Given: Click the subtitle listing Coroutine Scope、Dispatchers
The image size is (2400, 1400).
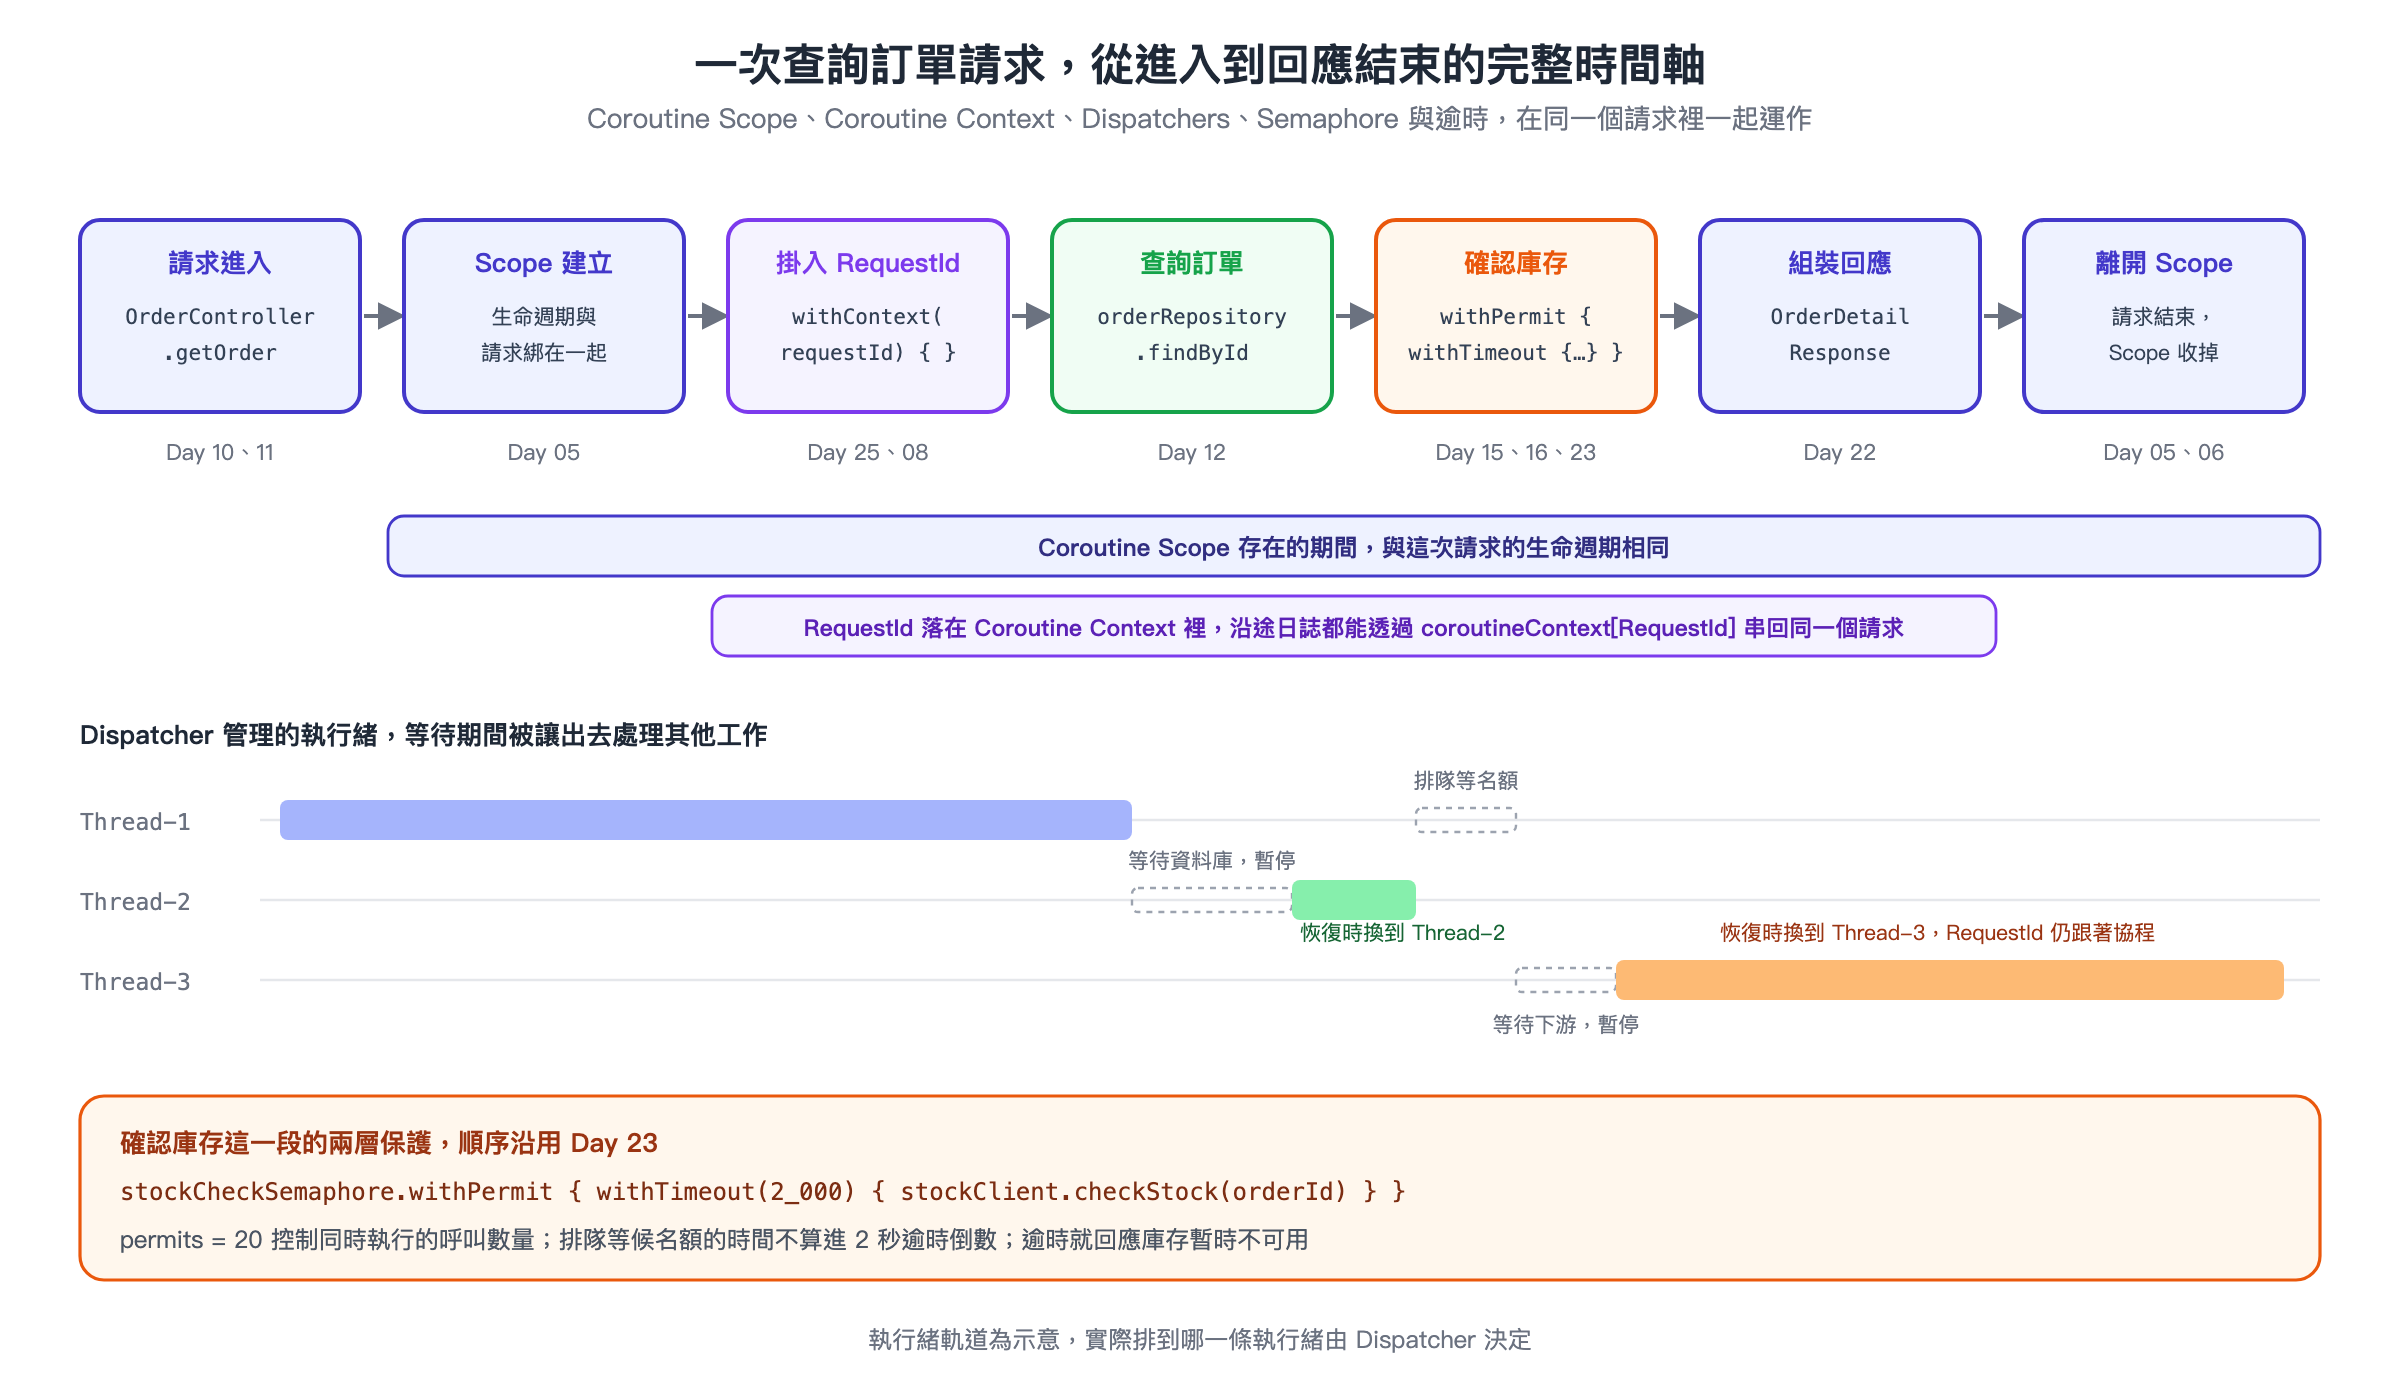Looking at the screenshot, I should click(1200, 118).
